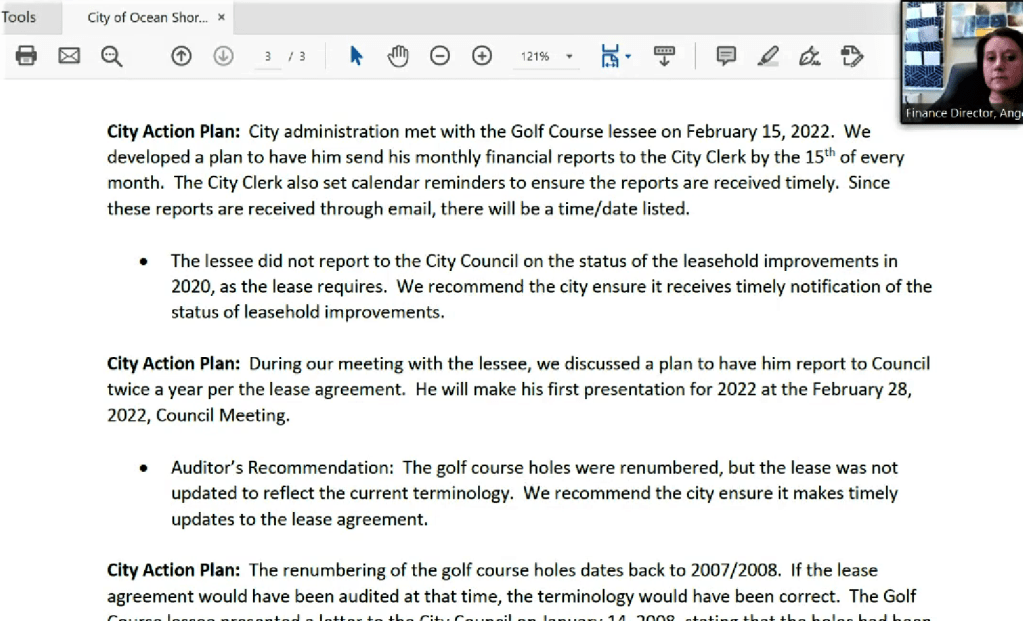Close the City of Ocean Shores tab
This screenshot has width=1023, height=621.
[221, 17]
